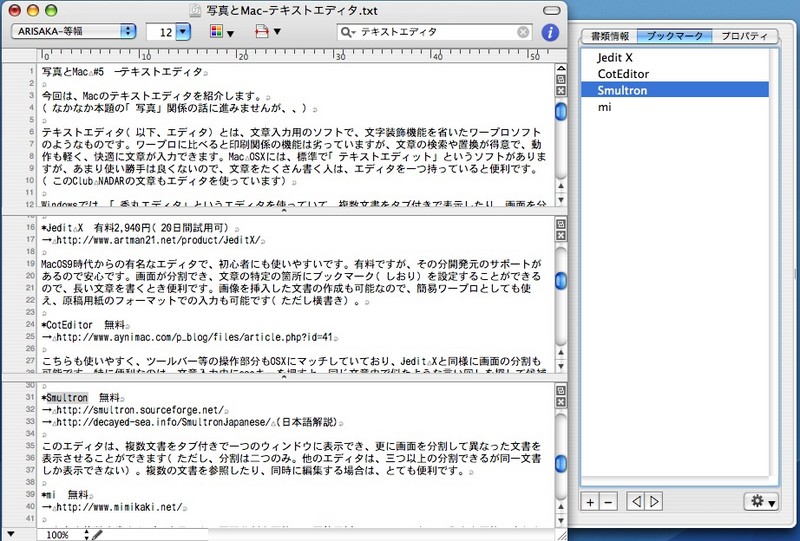The image size is (800, 541).
Task: Split the pane showing line 1 header
Action: [x=561, y=79]
